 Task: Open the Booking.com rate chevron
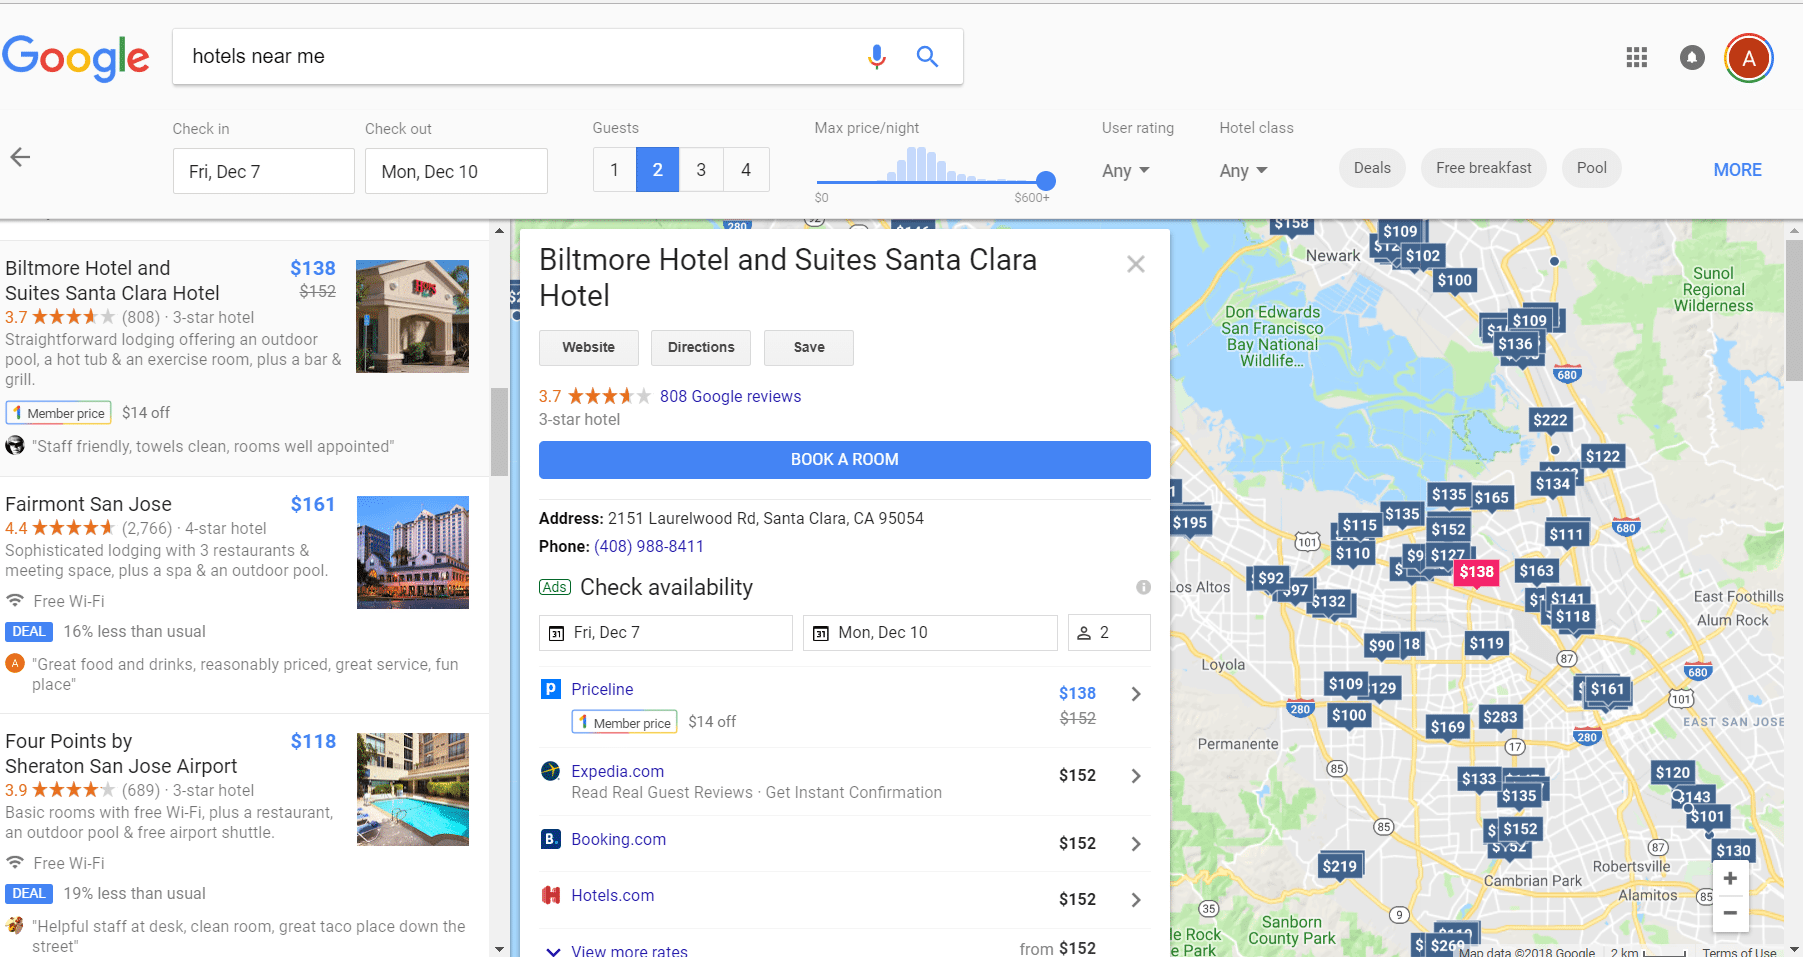click(1136, 844)
